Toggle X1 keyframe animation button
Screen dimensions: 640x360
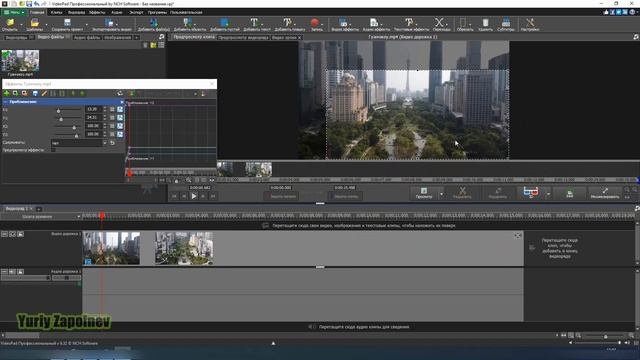coord(120,109)
